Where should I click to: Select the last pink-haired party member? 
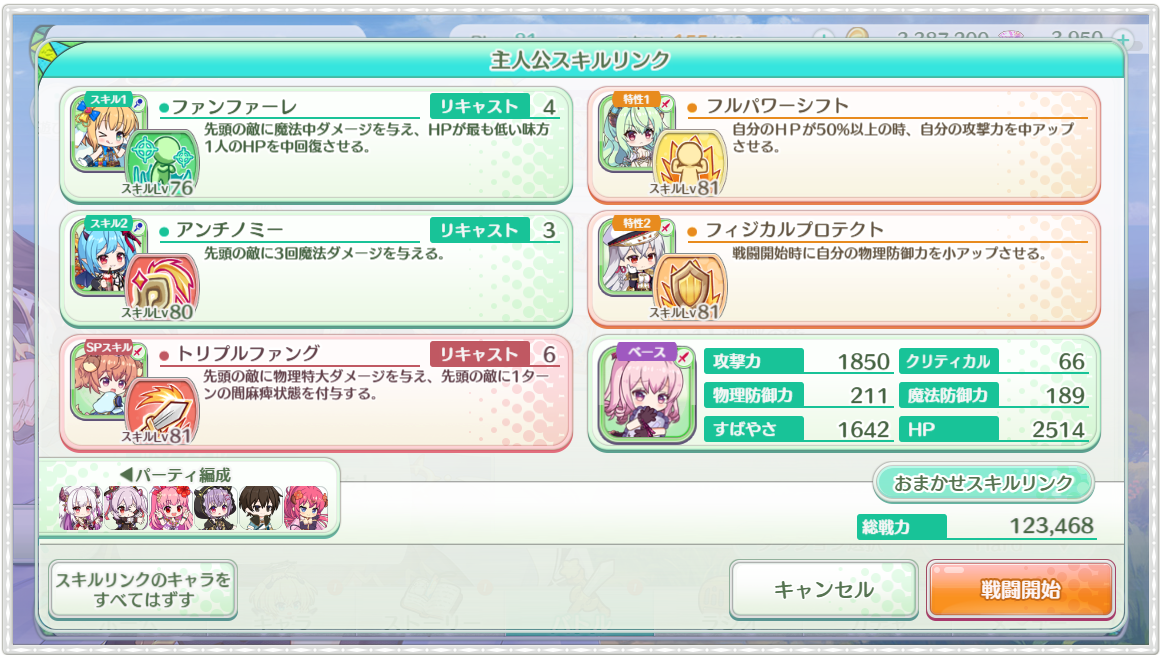coord(305,507)
